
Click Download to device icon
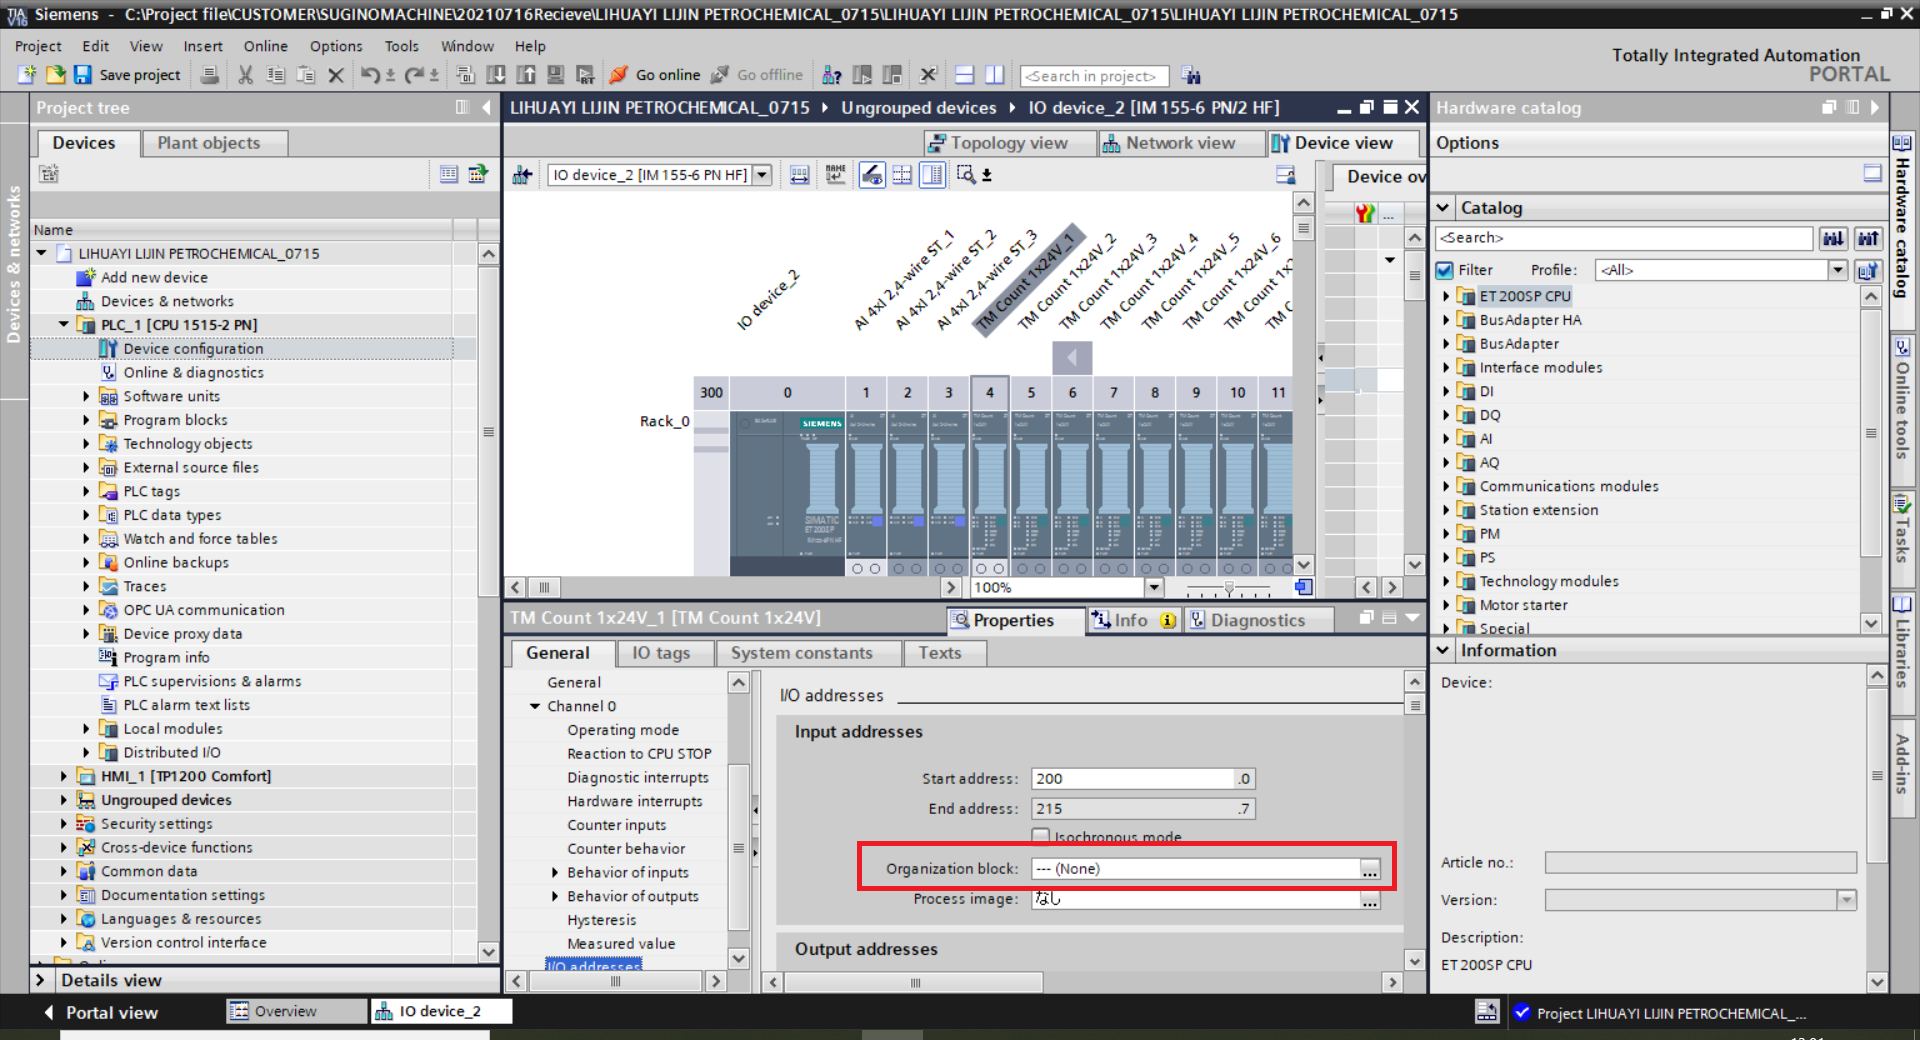coord(496,75)
